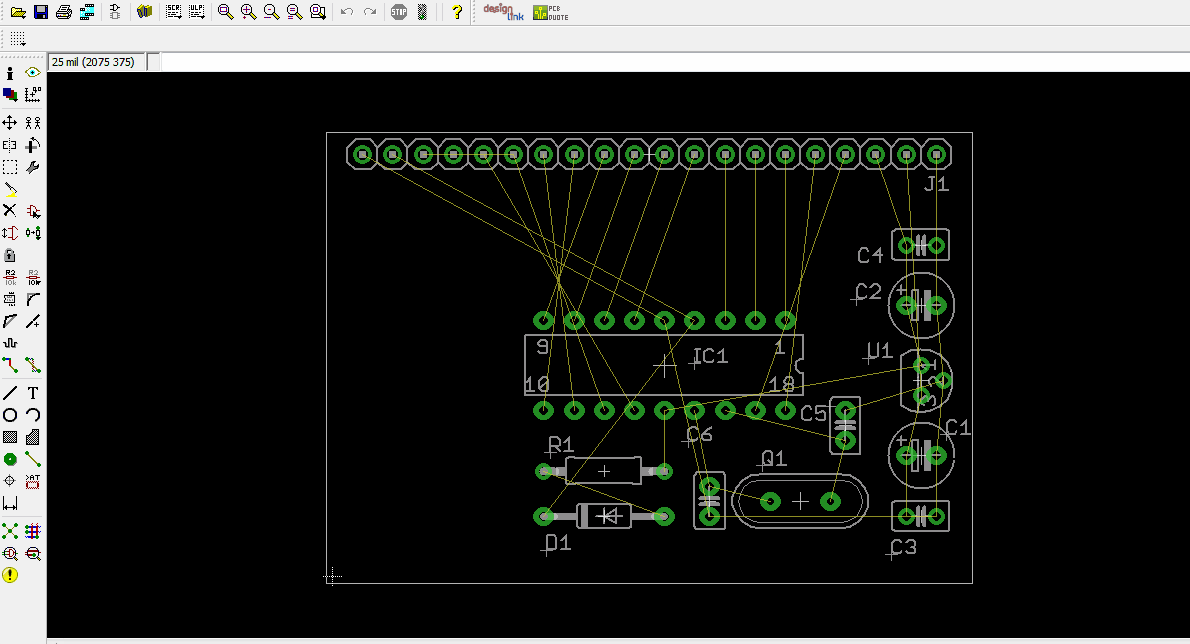
Task: Print the board layout
Action: (x=65, y=12)
